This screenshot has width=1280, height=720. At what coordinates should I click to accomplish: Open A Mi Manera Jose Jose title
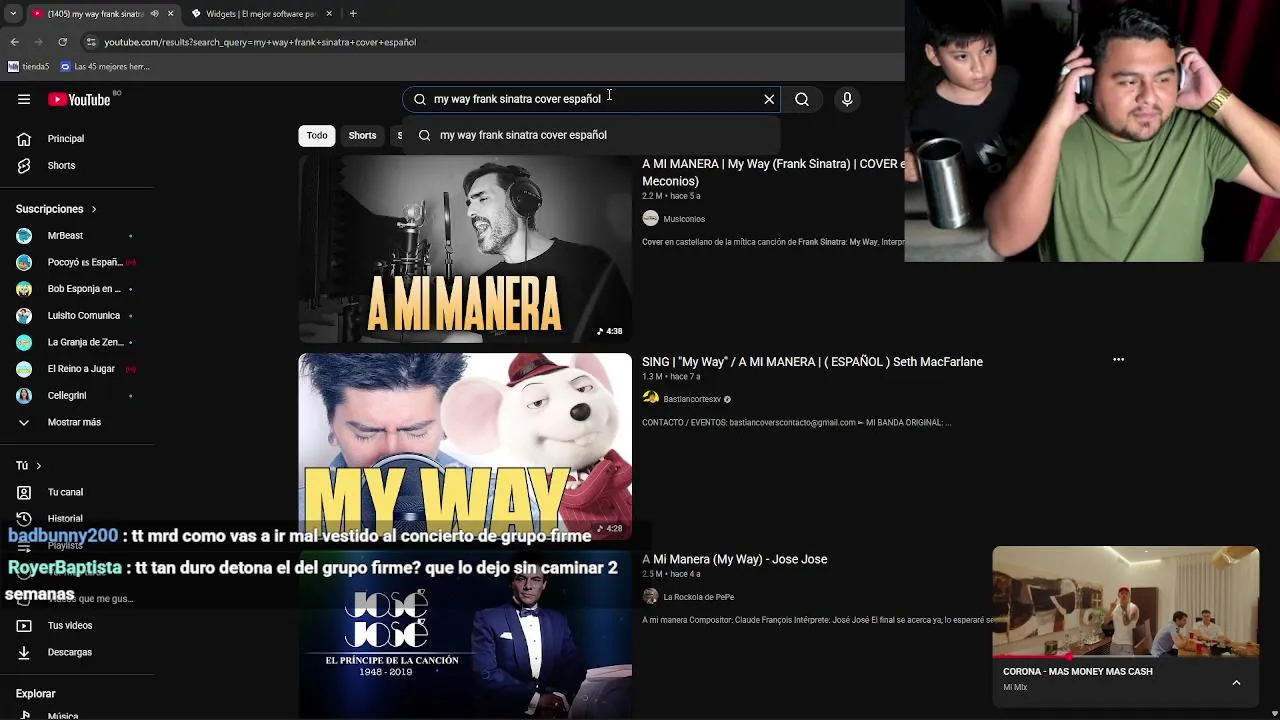(x=735, y=559)
